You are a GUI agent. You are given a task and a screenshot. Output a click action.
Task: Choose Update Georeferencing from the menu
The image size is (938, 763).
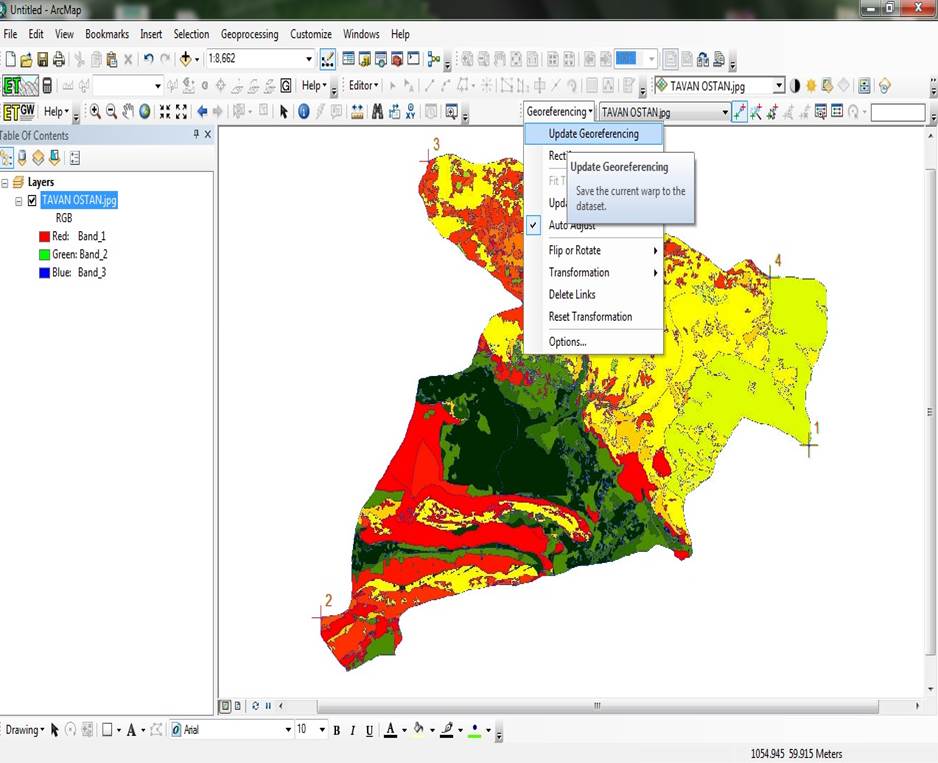[593, 134]
